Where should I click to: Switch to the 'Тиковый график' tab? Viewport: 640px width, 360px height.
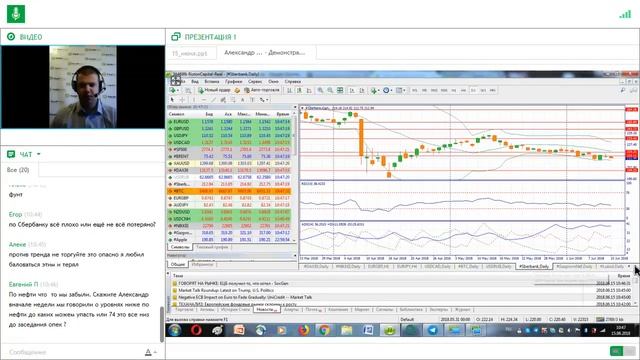212,247
